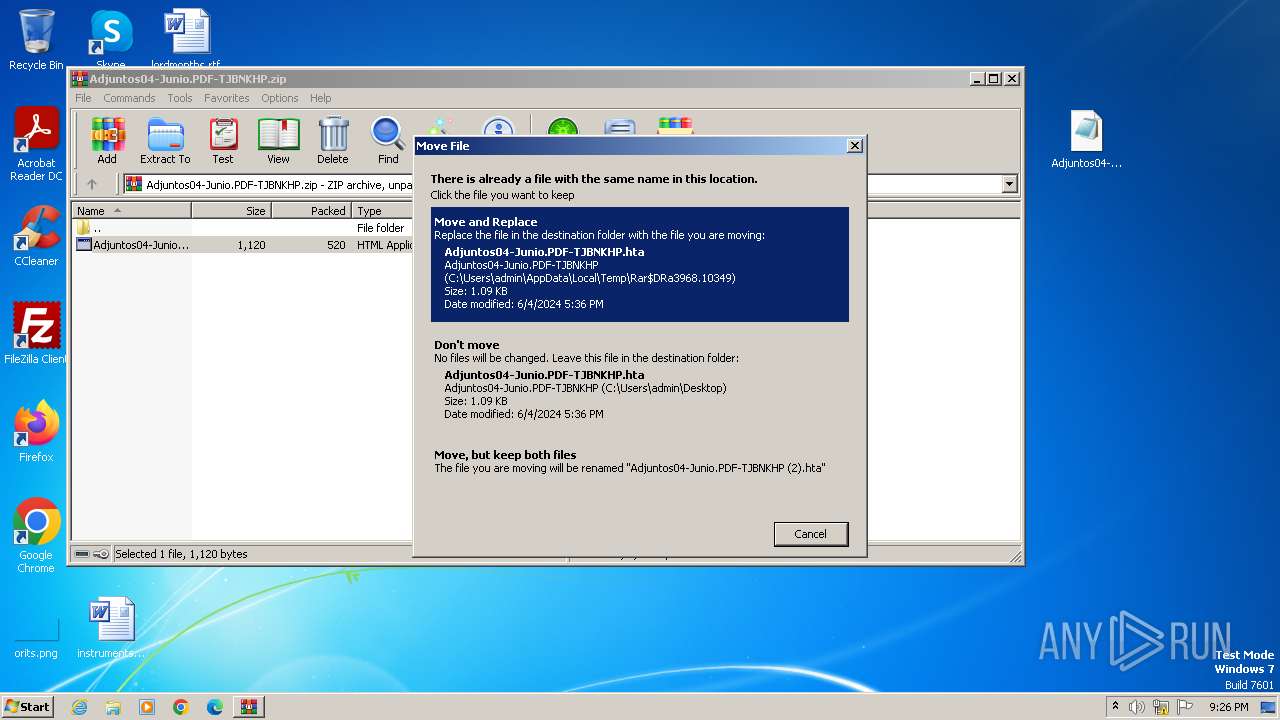Screen dimensions: 1280x720
Task: Launch Chrome from the taskbar
Action: (181, 707)
